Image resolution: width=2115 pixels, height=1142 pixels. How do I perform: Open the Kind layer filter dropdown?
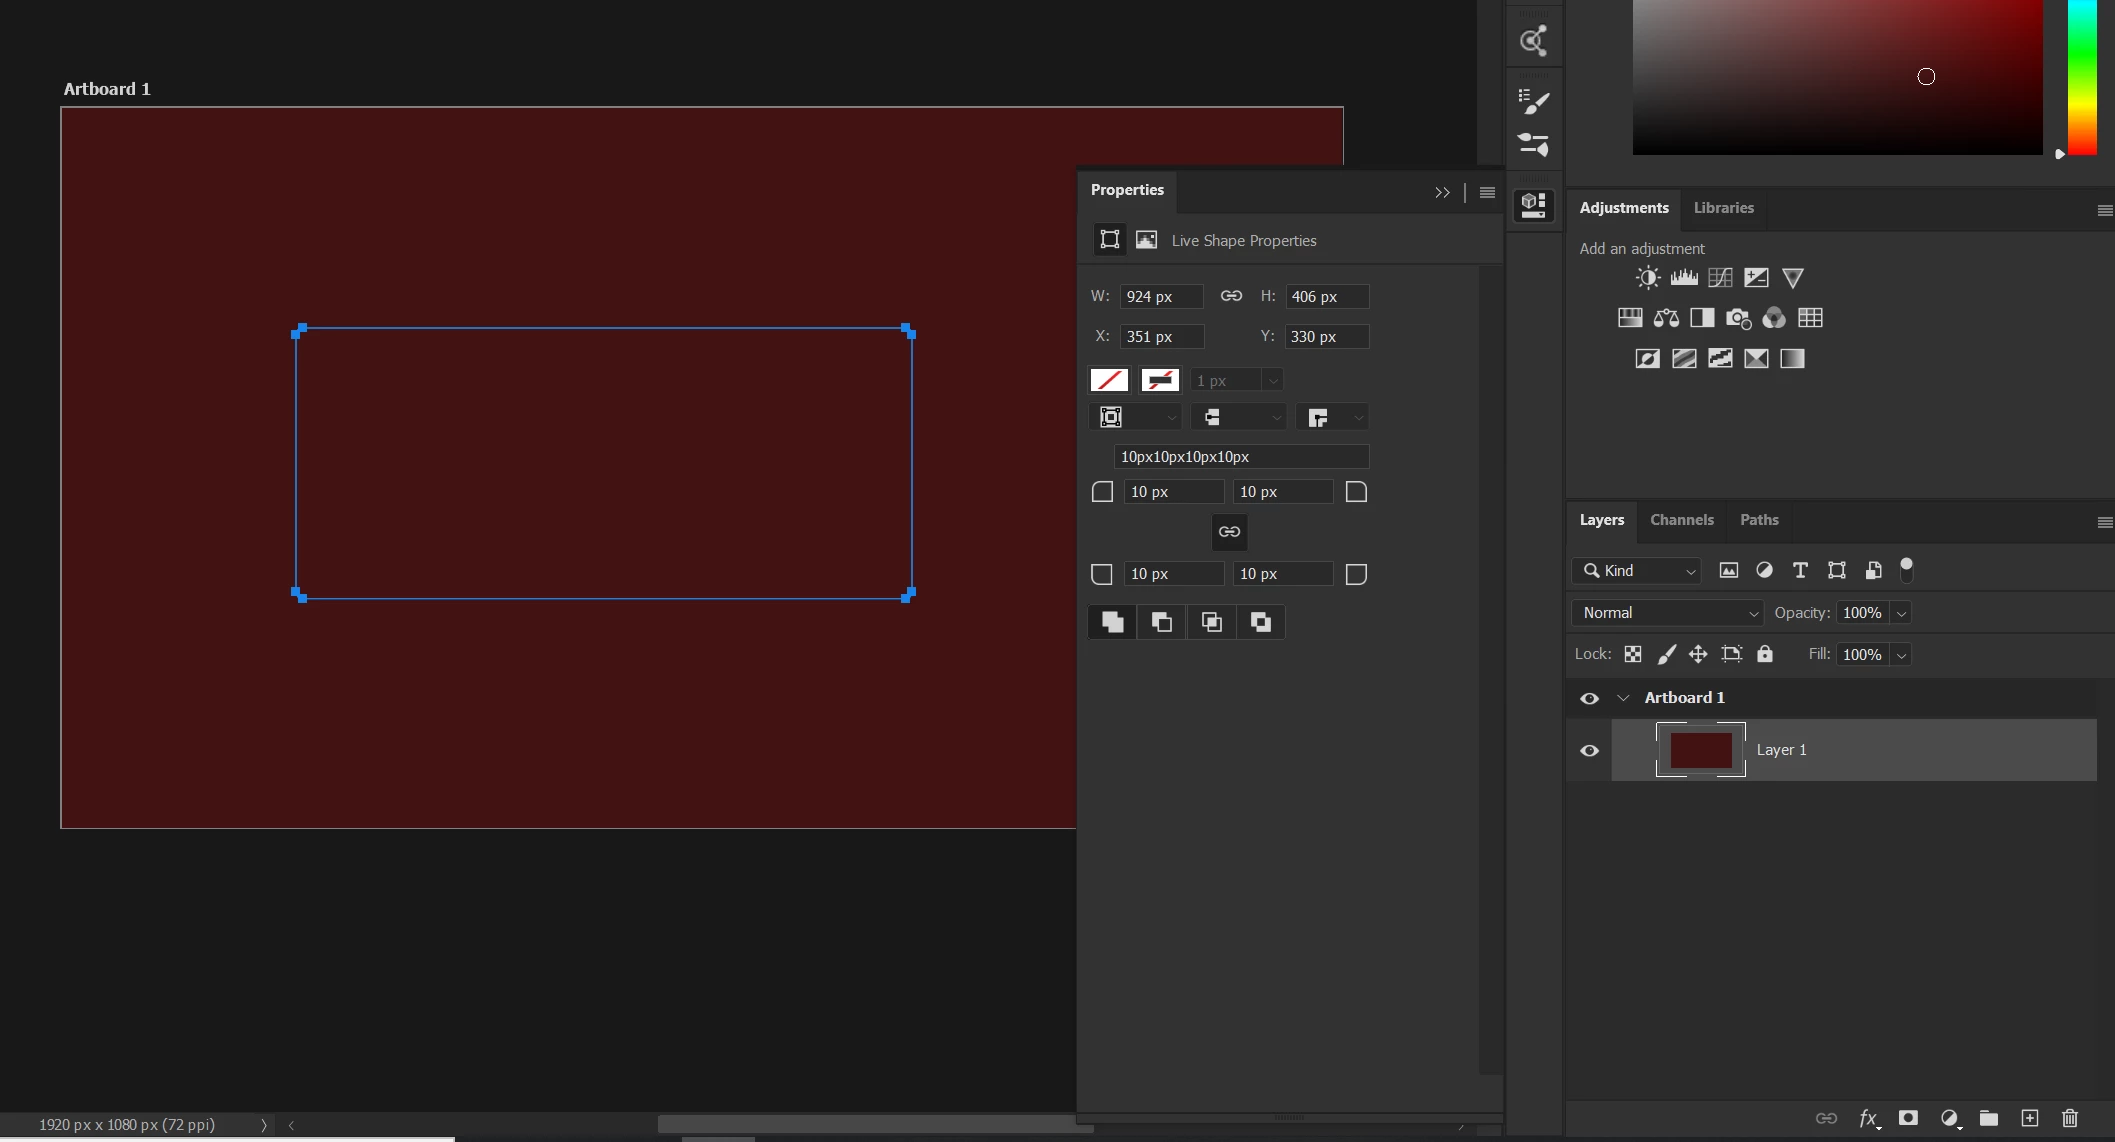(1636, 571)
